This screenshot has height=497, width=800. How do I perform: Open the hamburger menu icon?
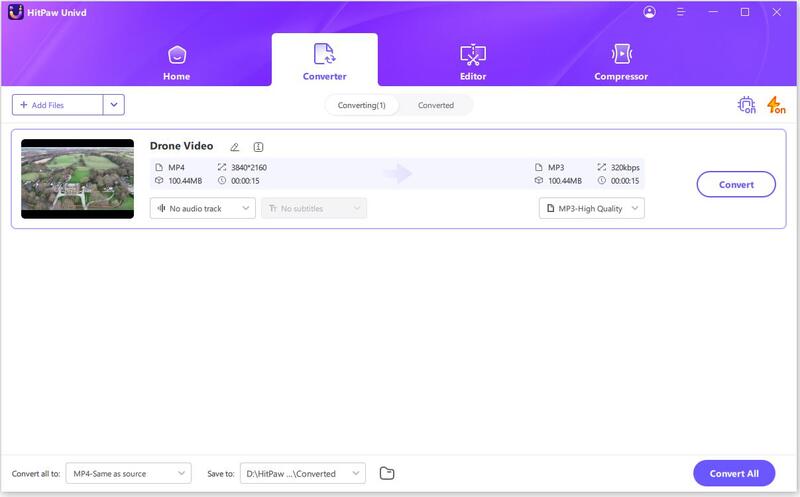coord(681,12)
